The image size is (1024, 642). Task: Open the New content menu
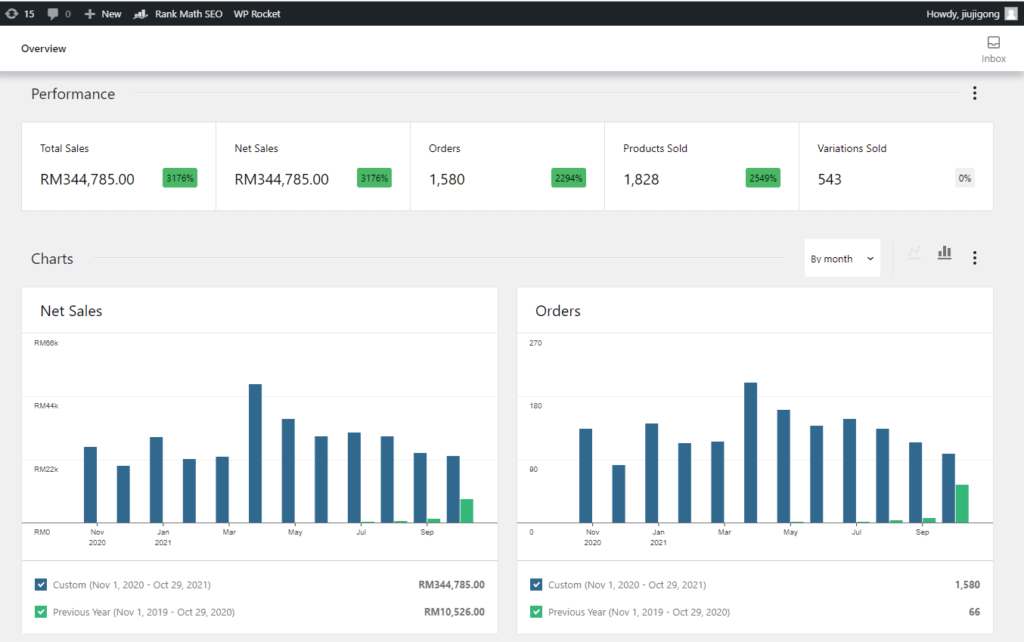coord(103,14)
